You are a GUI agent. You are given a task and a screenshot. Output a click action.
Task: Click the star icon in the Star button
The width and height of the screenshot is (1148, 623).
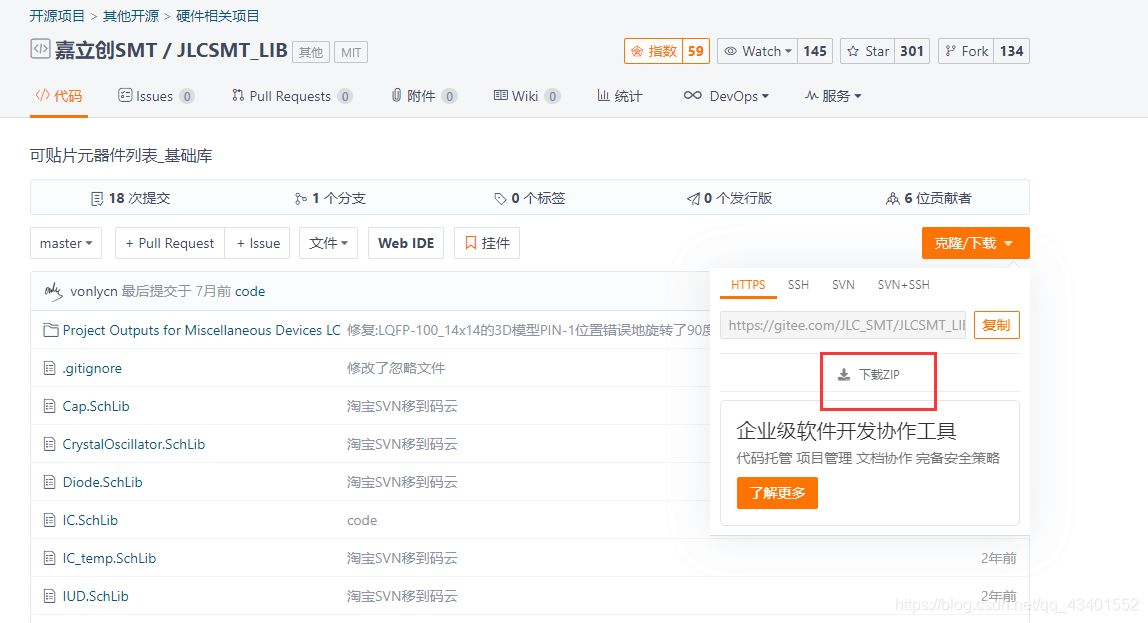pyautogui.click(x=853, y=51)
